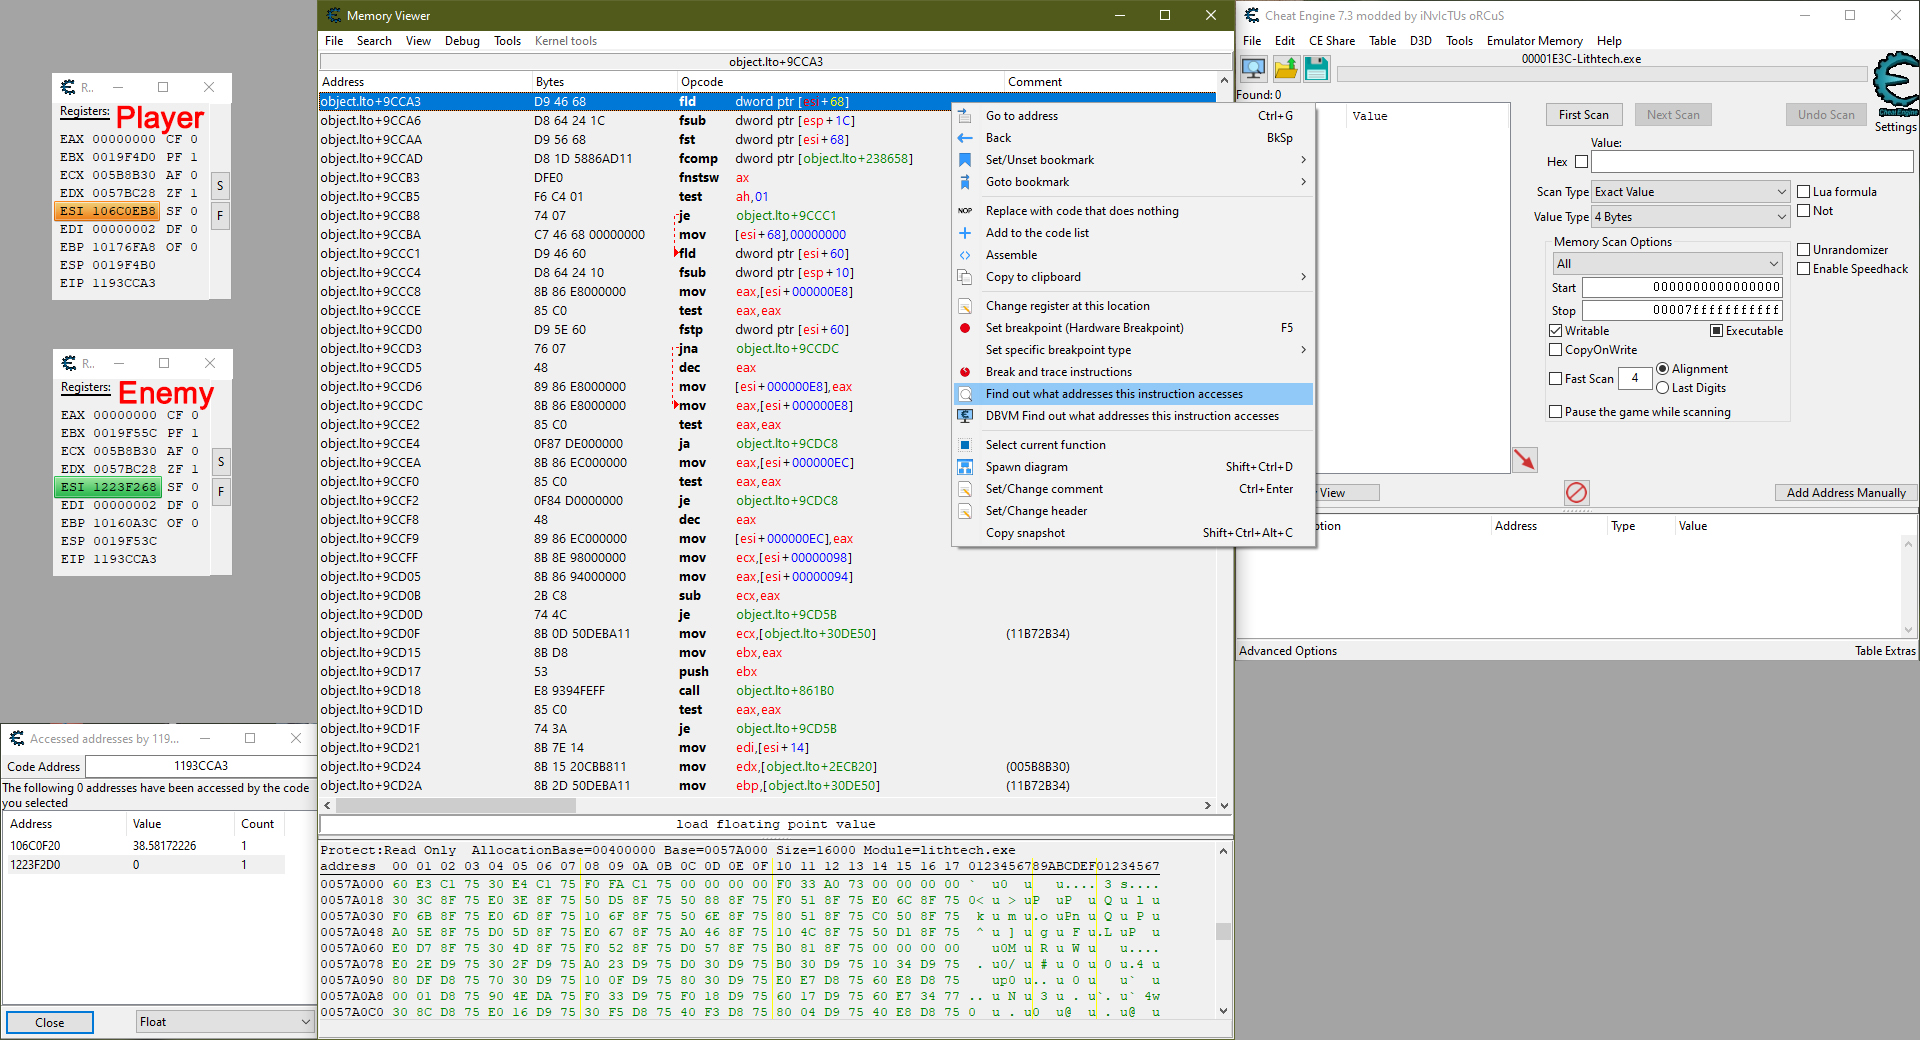Click the red arrow add-to-address-list icon

(1524, 460)
